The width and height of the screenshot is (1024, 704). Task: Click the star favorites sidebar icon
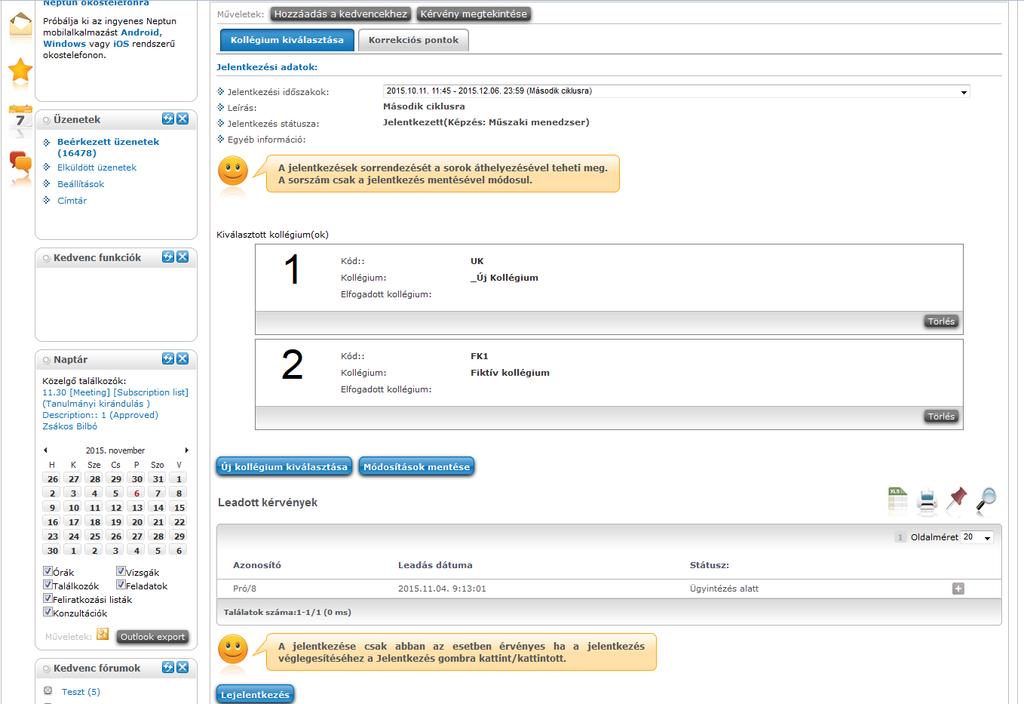point(20,71)
